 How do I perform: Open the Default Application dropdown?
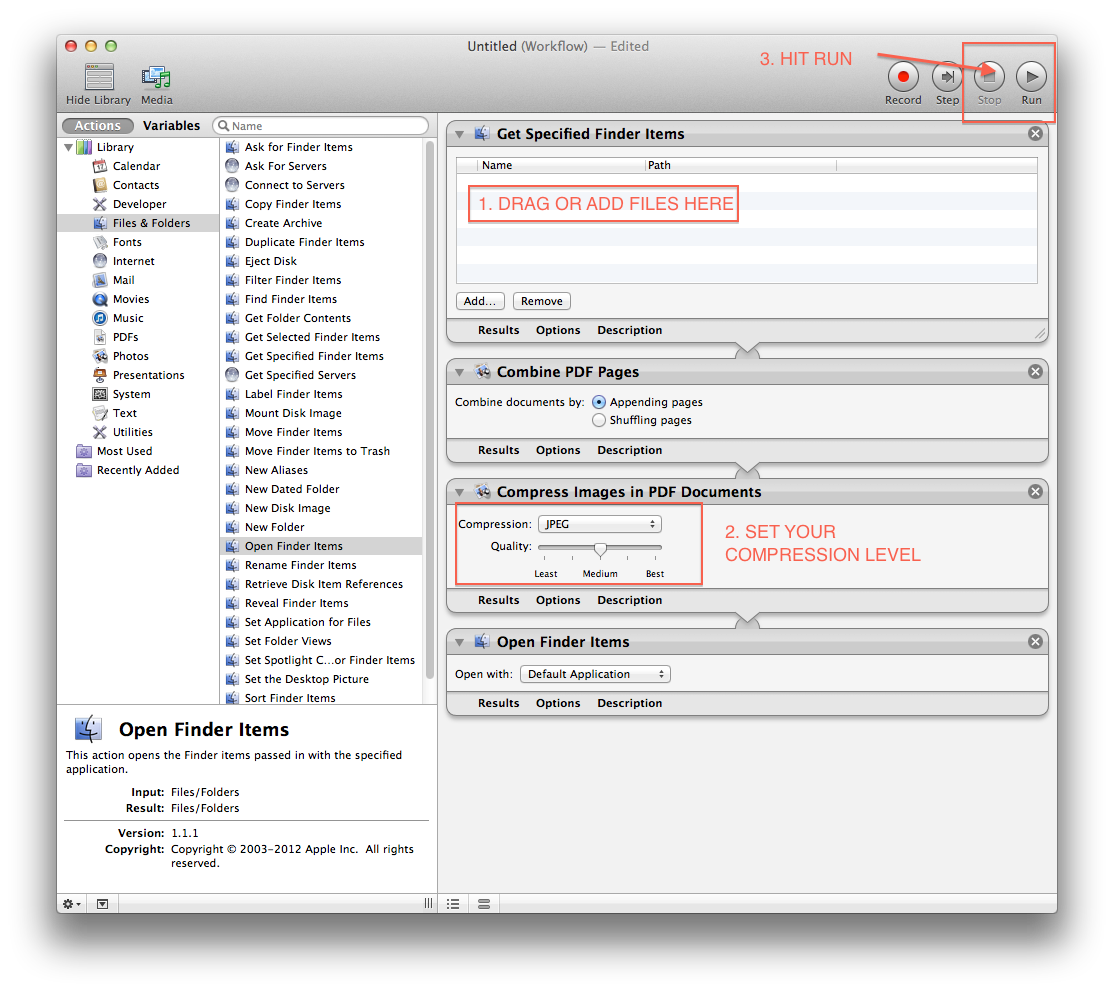pyautogui.click(x=595, y=674)
